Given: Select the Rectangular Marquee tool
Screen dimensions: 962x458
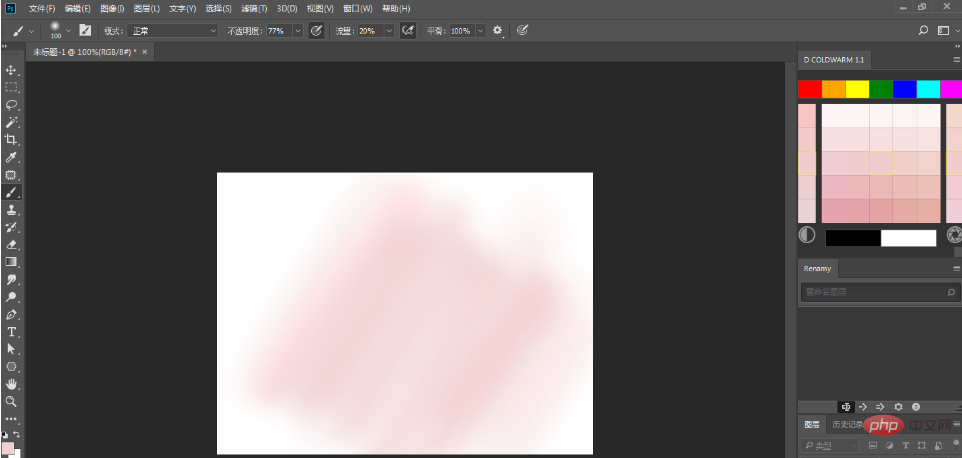Looking at the screenshot, I should coord(11,87).
